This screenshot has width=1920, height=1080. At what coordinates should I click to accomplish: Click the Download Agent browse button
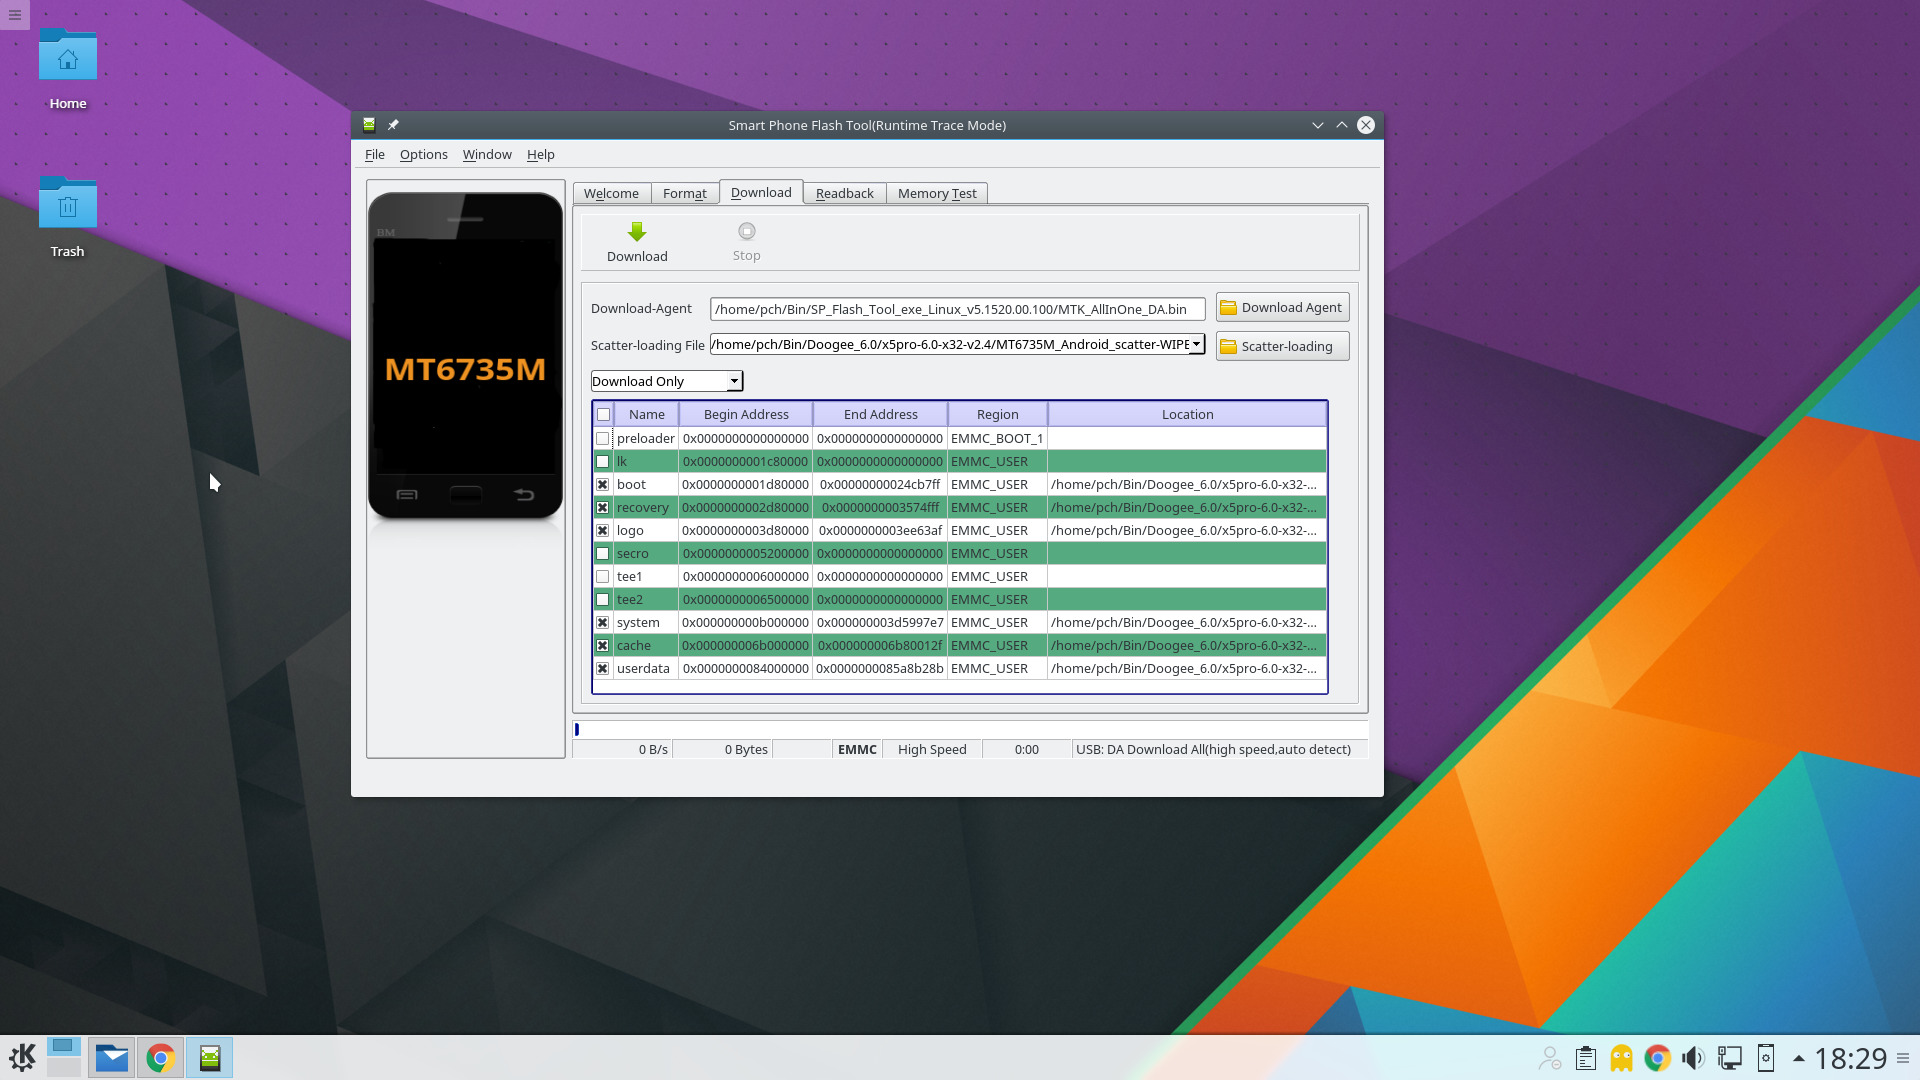click(1283, 307)
